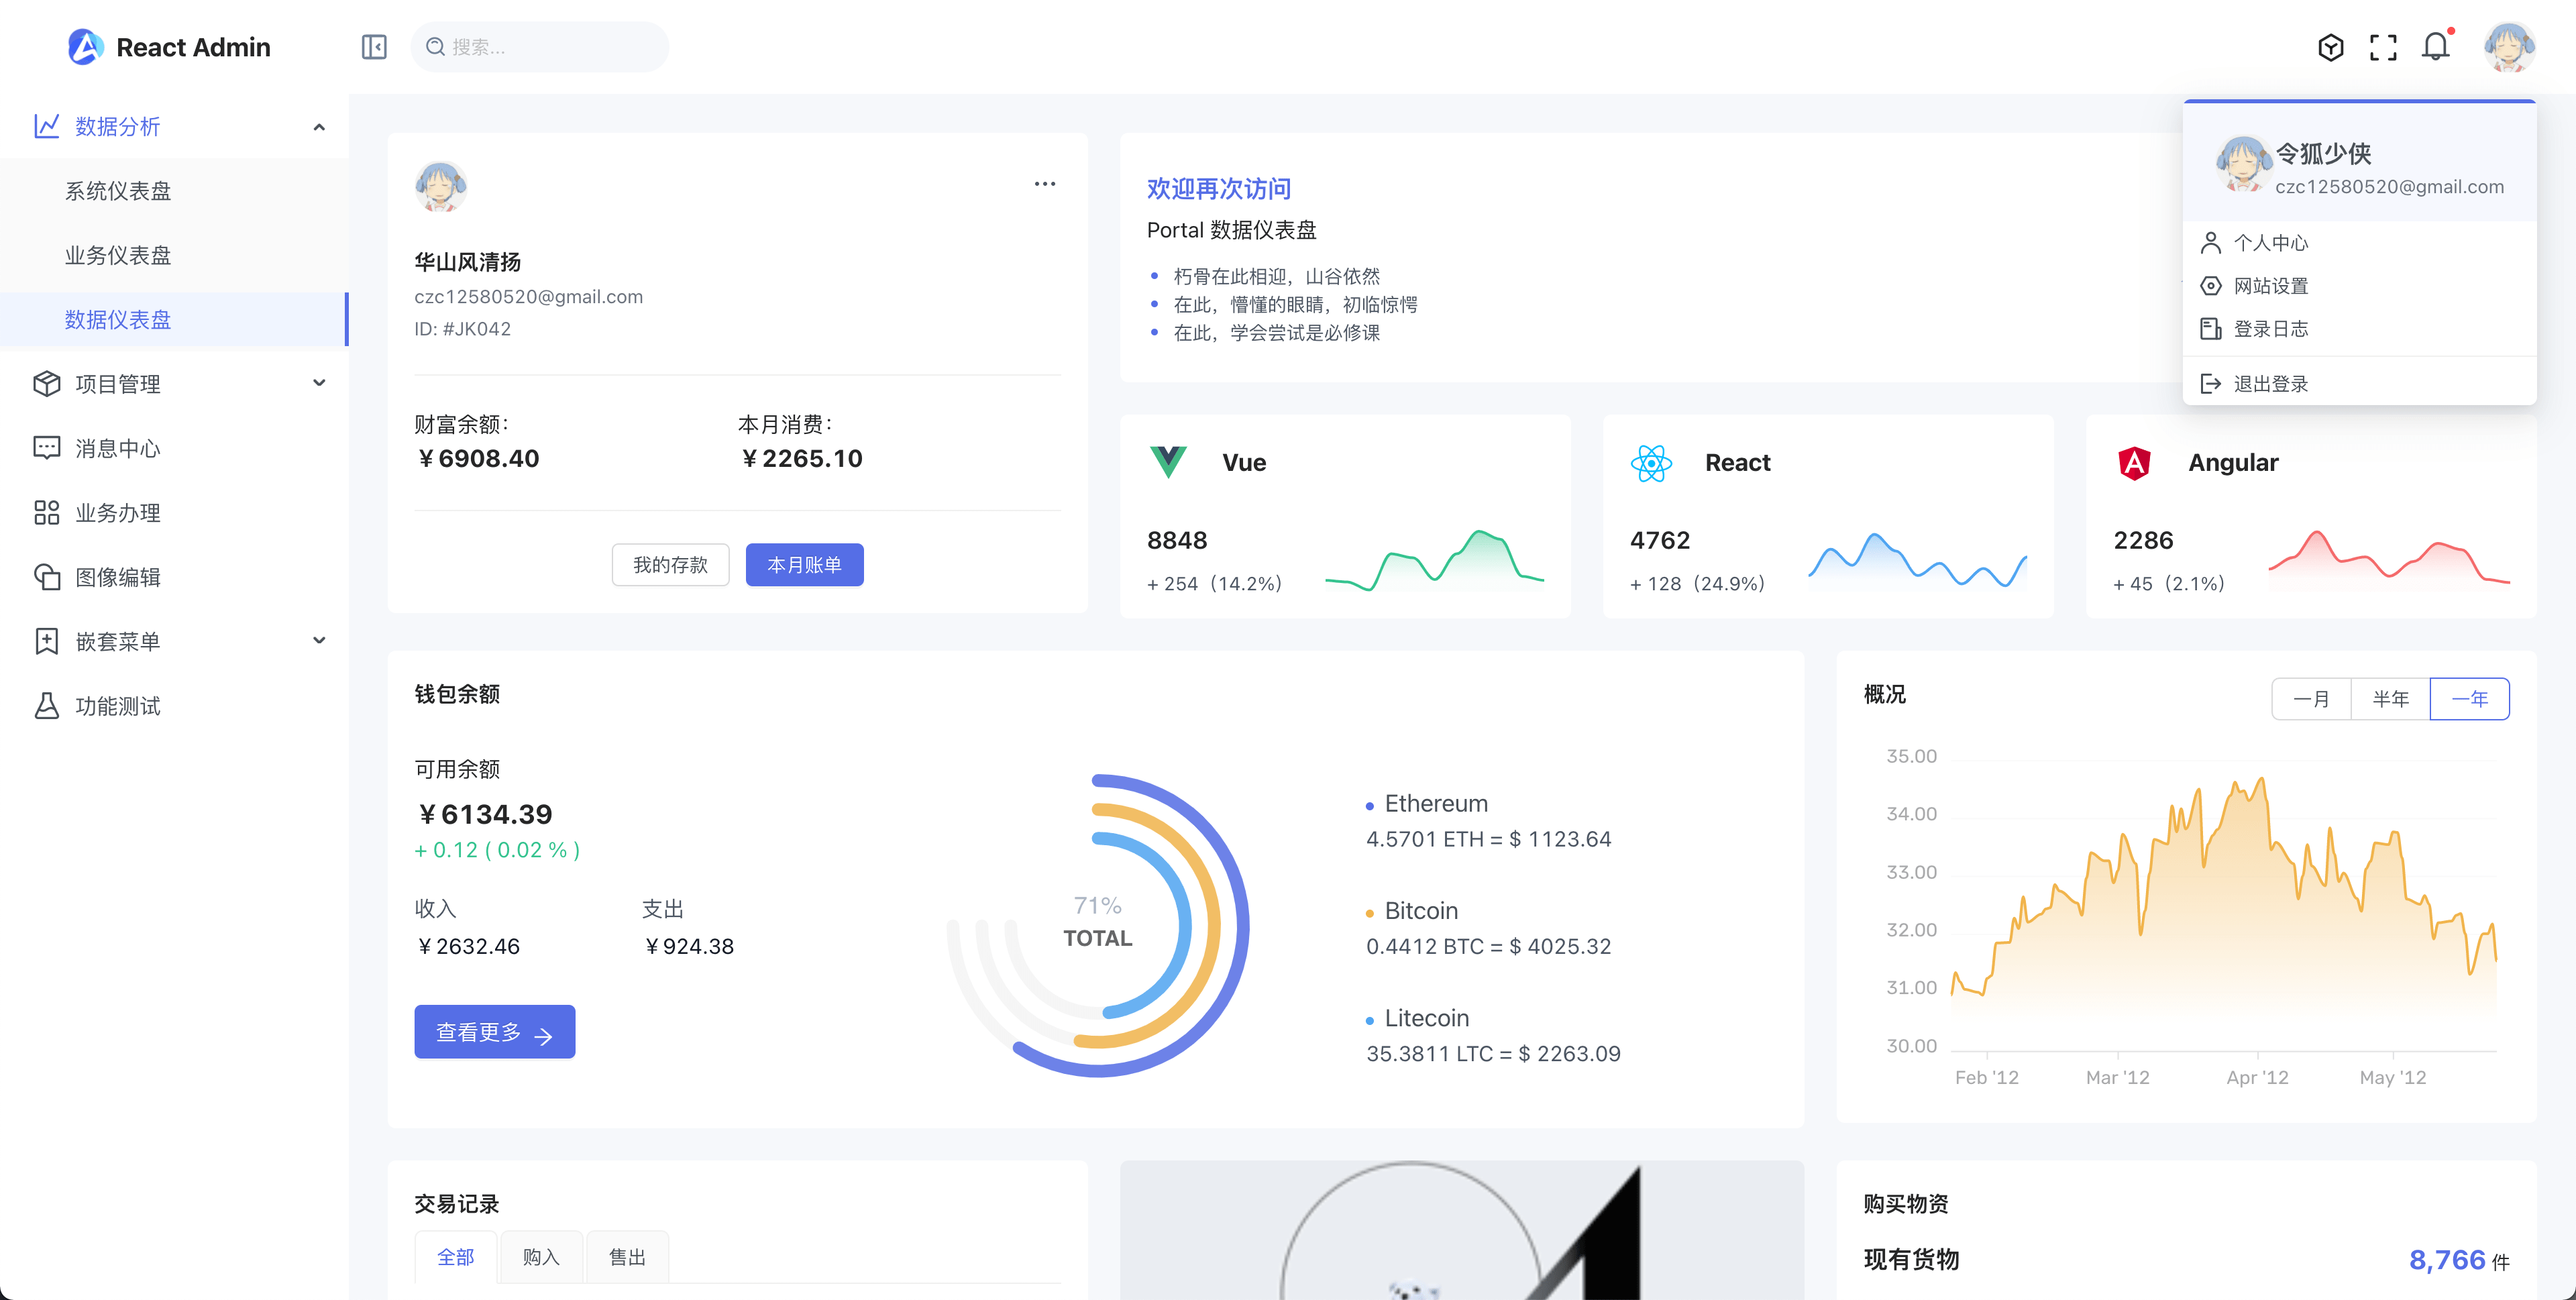Click the 查看更多 button

pos(494,1032)
